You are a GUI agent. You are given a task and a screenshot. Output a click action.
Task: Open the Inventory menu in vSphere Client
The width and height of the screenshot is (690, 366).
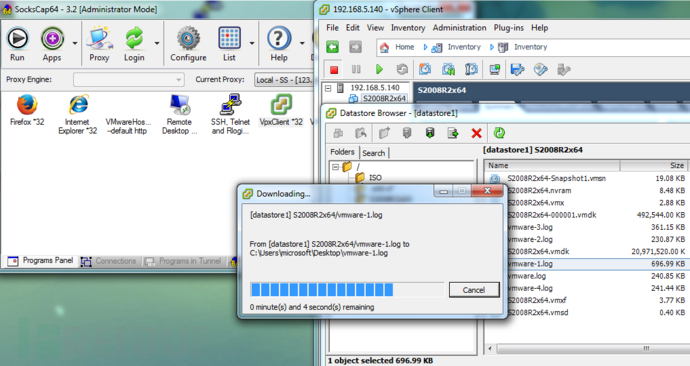tap(408, 28)
